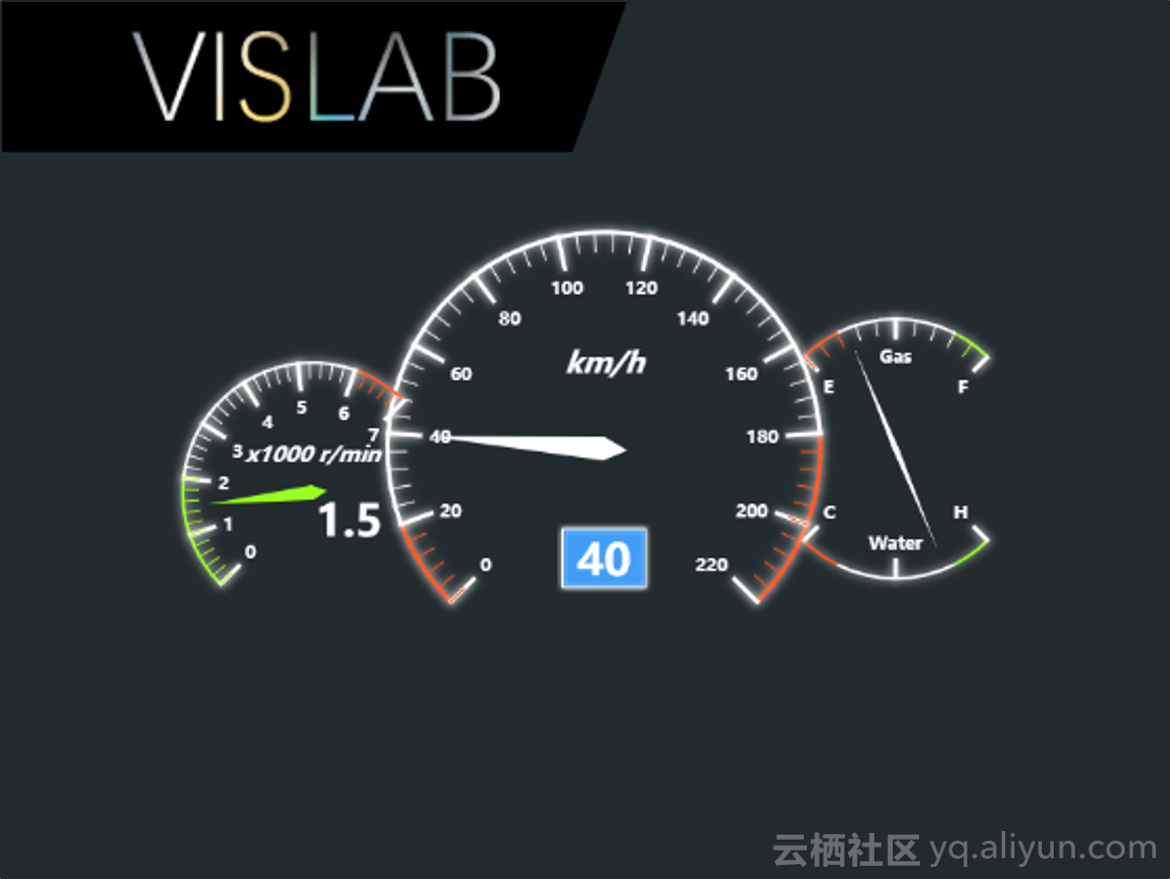The image size is (1170, 879).
Task: Click the C marker on water gauge
Action: tap(829, 513)
